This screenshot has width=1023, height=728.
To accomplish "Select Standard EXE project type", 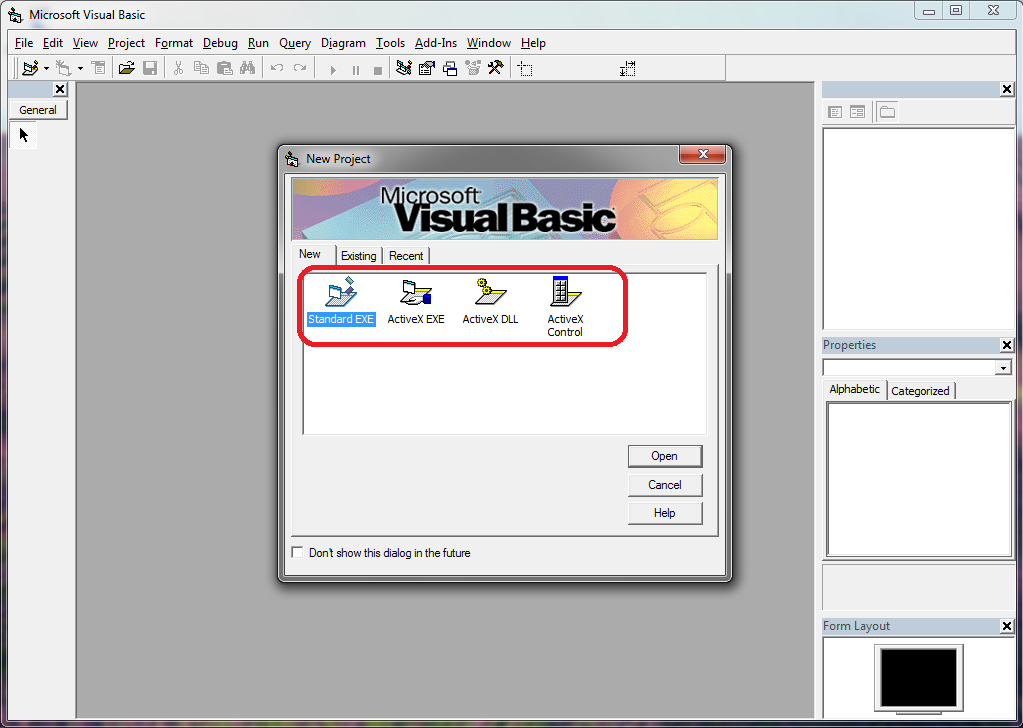I will tap(341, 301).
